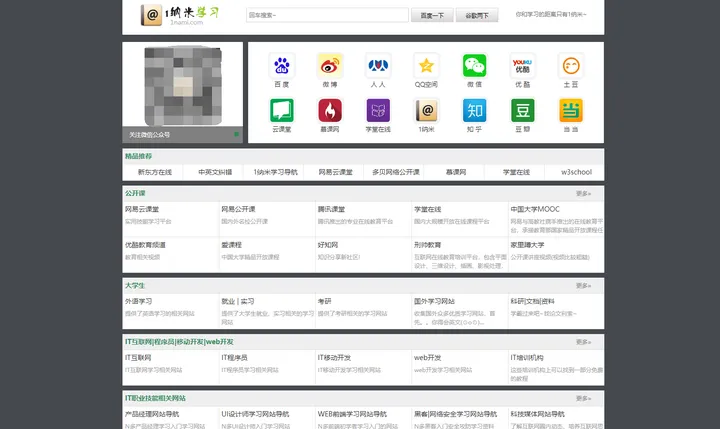
Task: Open WEB前端学习网站导航 link
Action: click(352, 414)
